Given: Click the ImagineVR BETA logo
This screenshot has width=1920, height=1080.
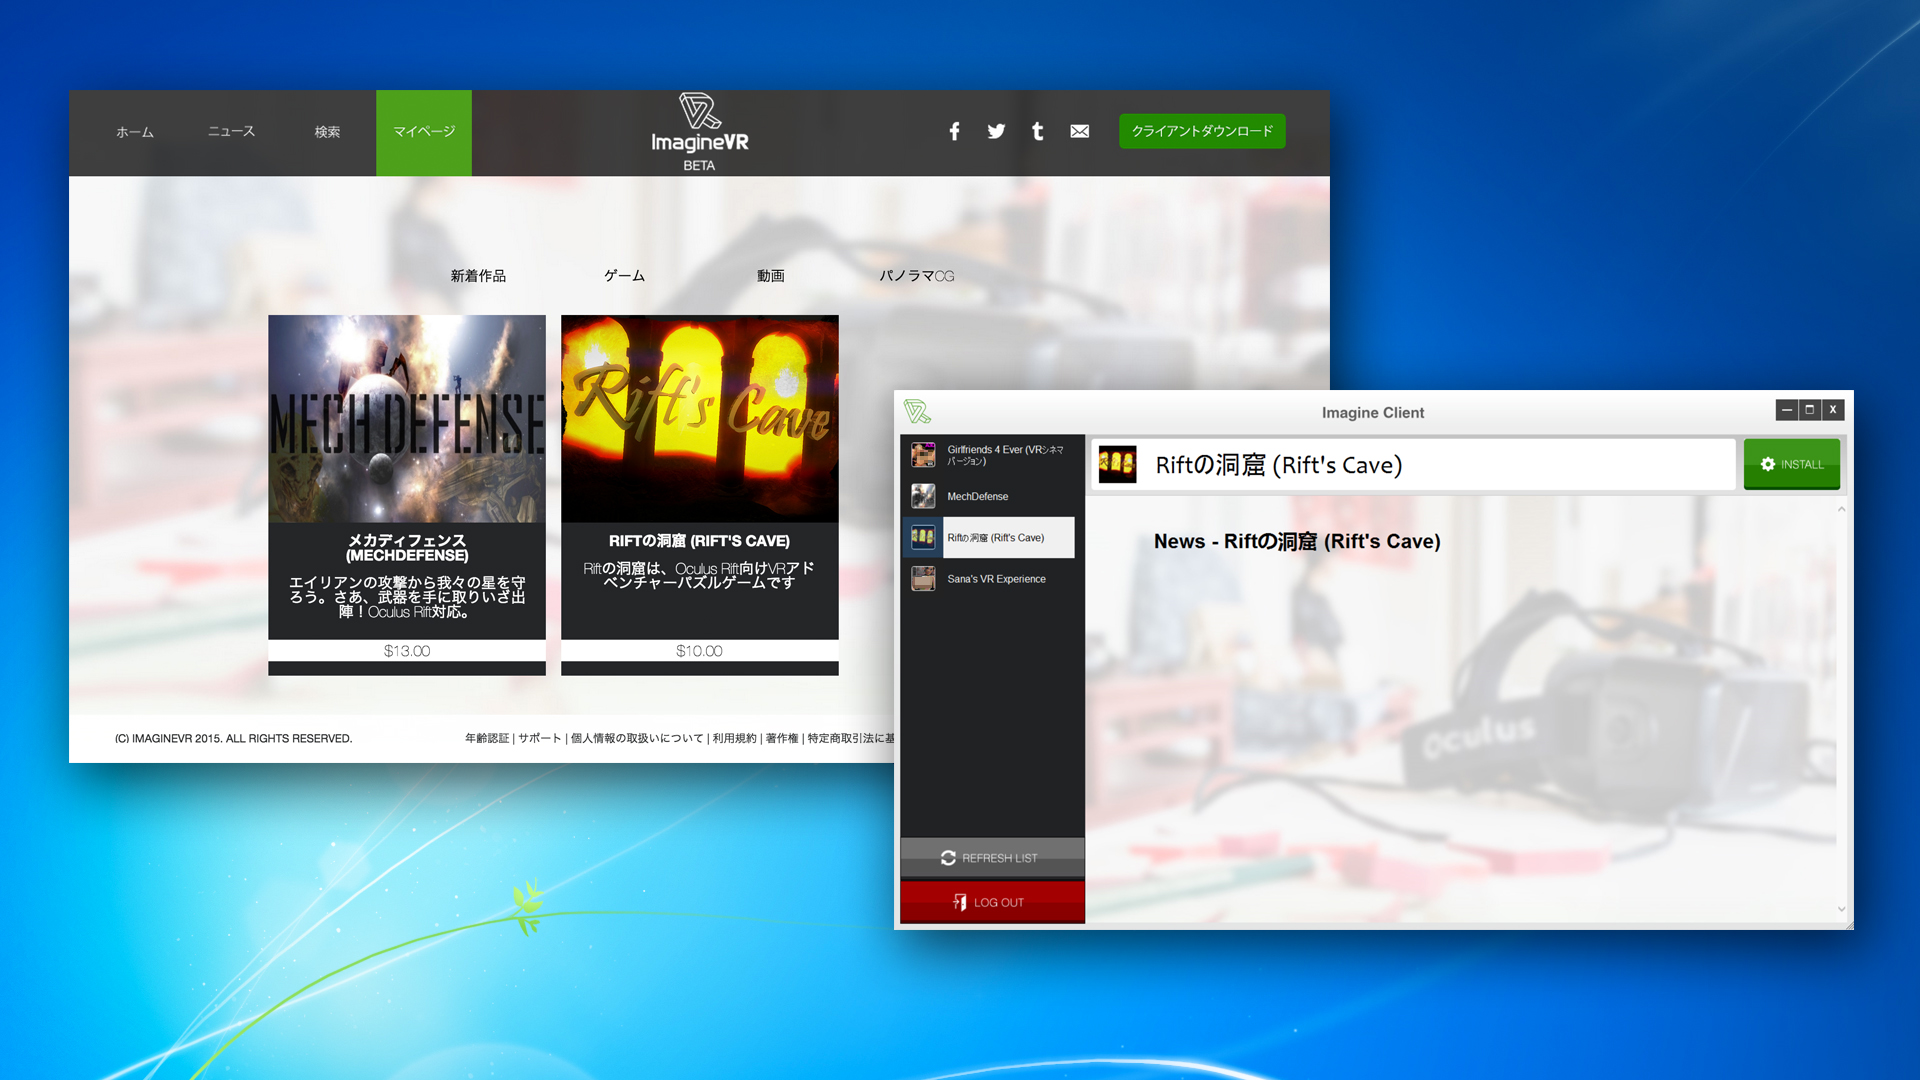Looking at the screenshot, I should pyautogui.click(x=699, y=132).
